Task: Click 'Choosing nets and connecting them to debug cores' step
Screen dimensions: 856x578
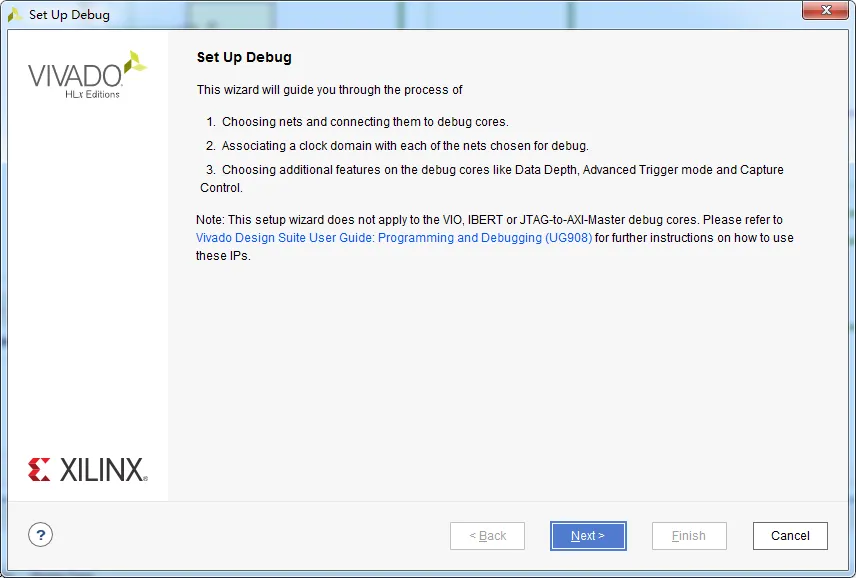Action: point(358,122)
